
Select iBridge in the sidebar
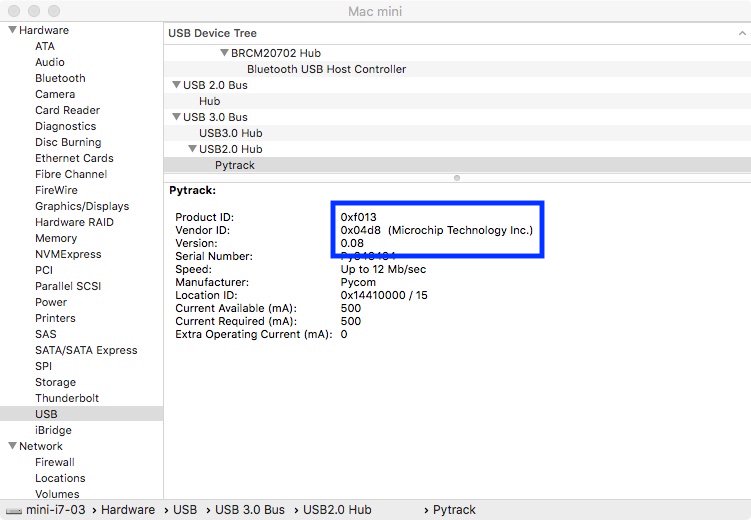(x=53, y=430)
